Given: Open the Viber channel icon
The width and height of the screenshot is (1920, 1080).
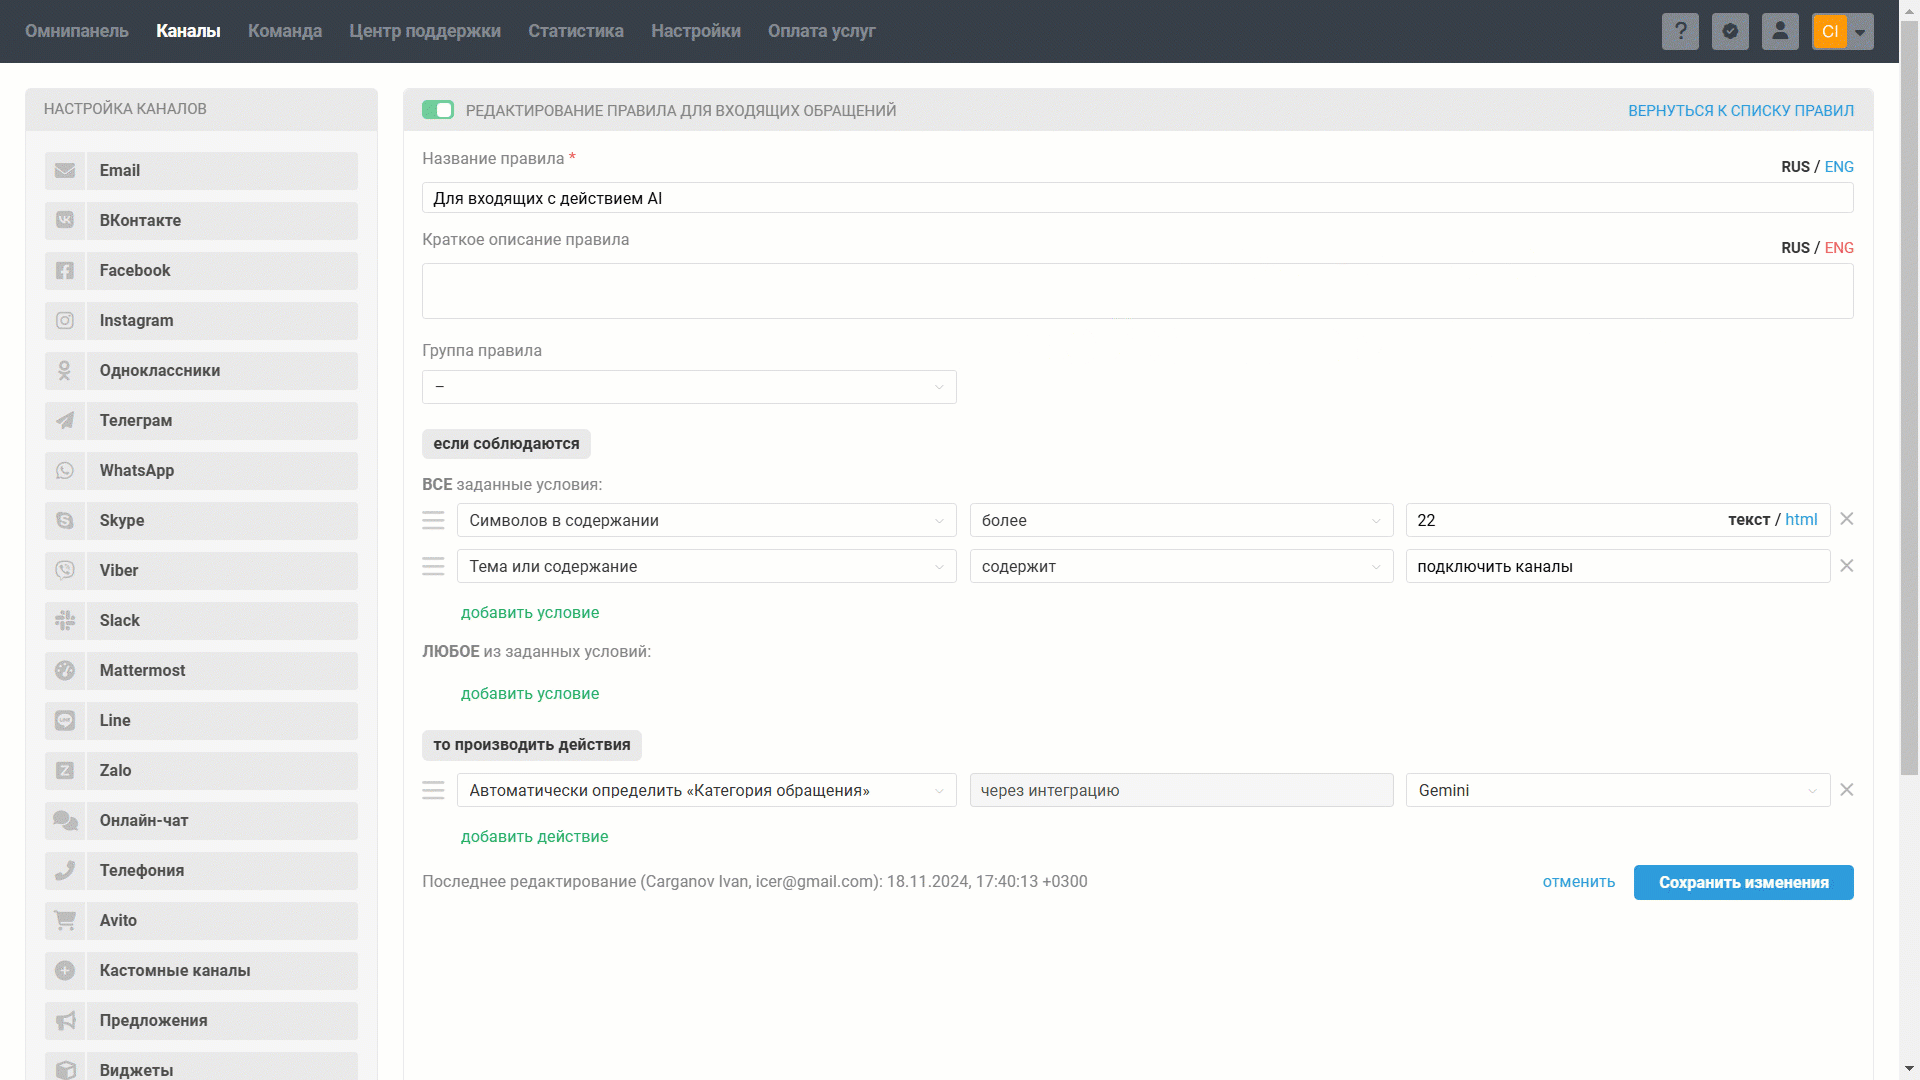Looking at the screenshot, I should [x=65, y=571].
